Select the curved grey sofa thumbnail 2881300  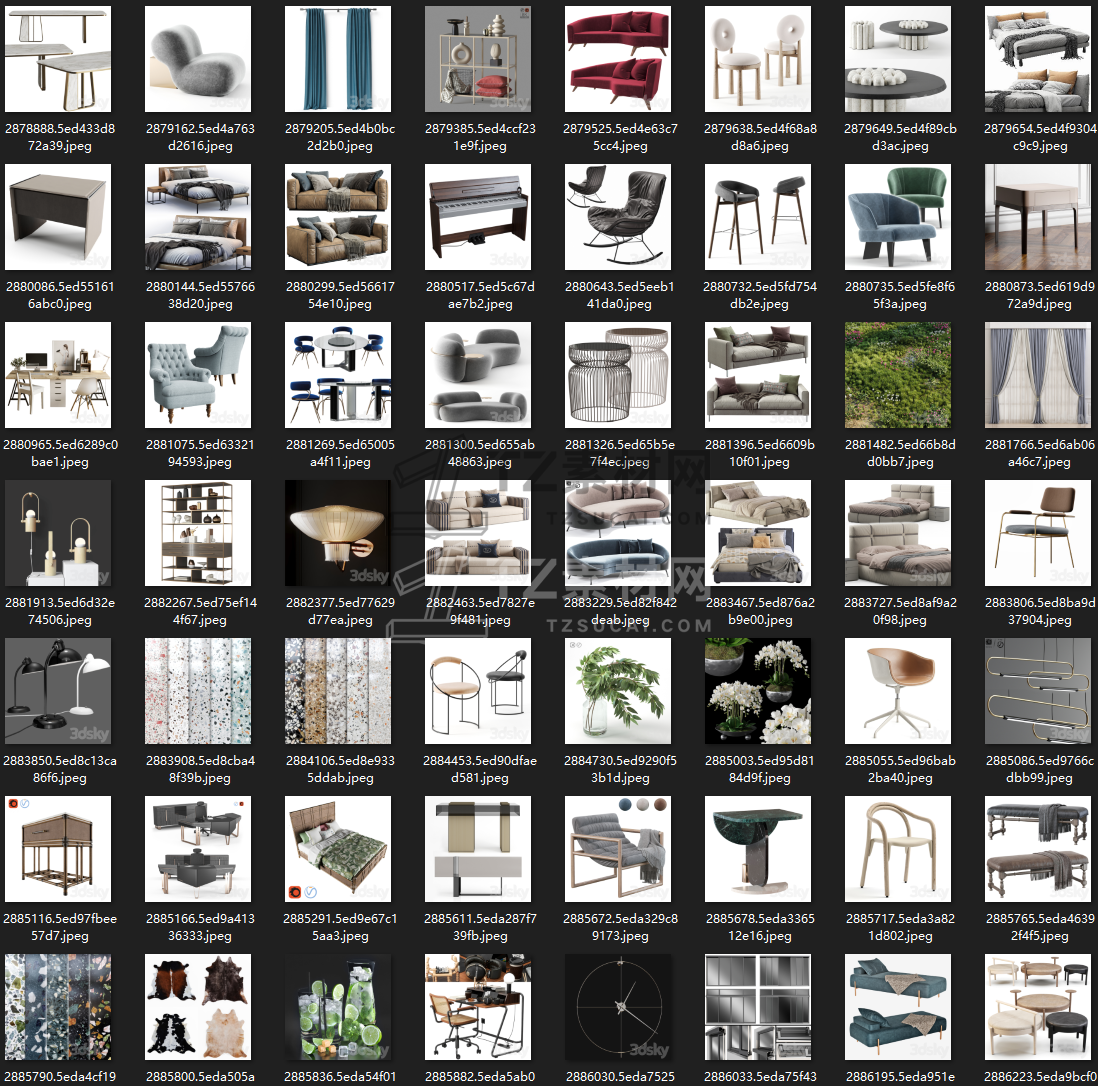(x=478, y=375)
